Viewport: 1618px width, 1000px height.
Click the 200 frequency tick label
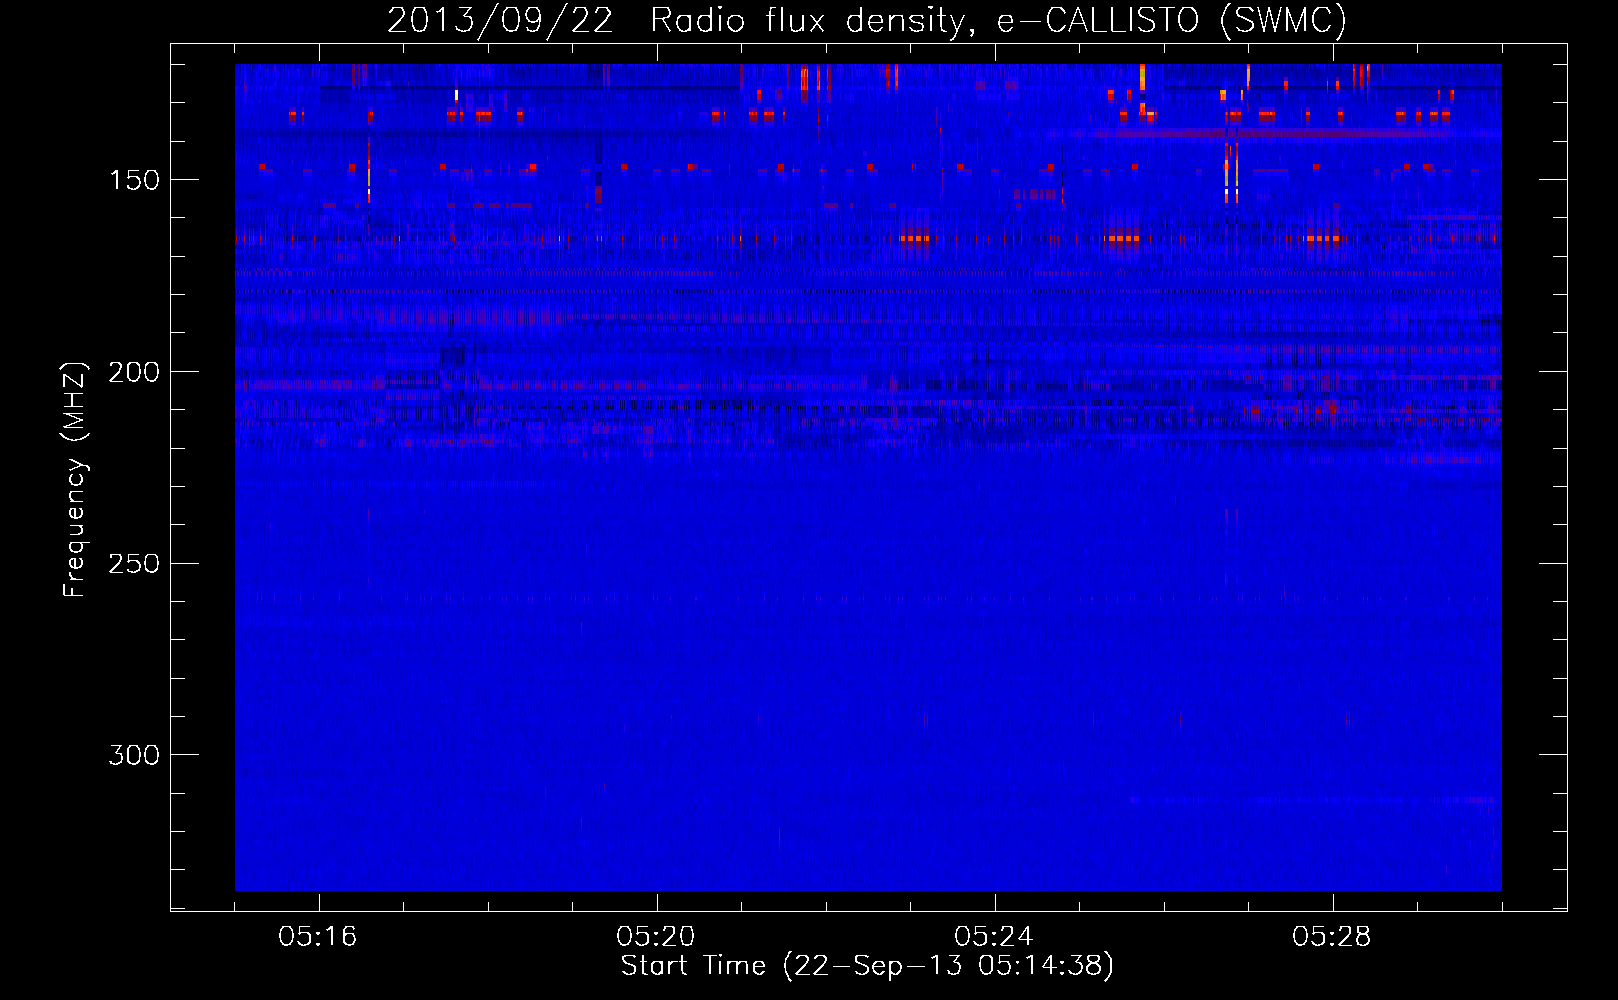[x=134, y=372]
